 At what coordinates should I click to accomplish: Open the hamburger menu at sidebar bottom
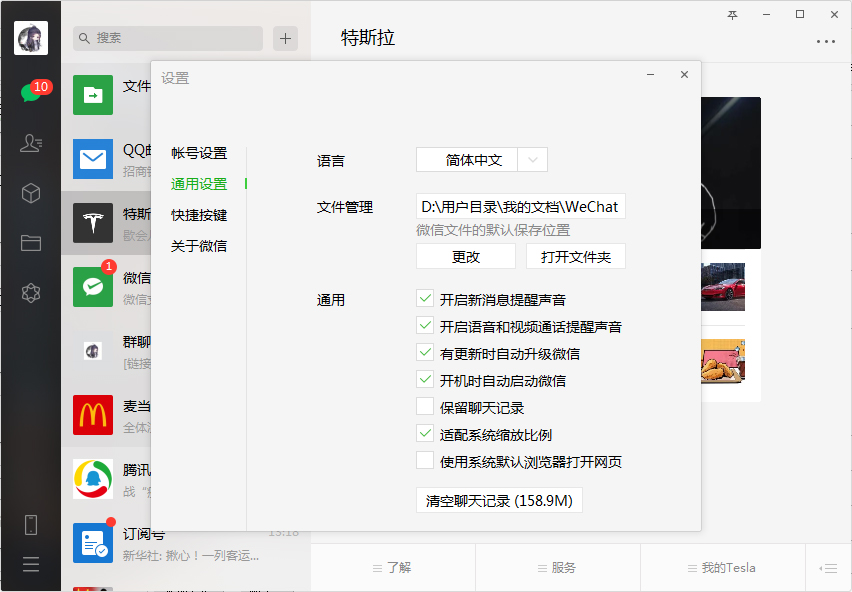click(x=30, y=564)
